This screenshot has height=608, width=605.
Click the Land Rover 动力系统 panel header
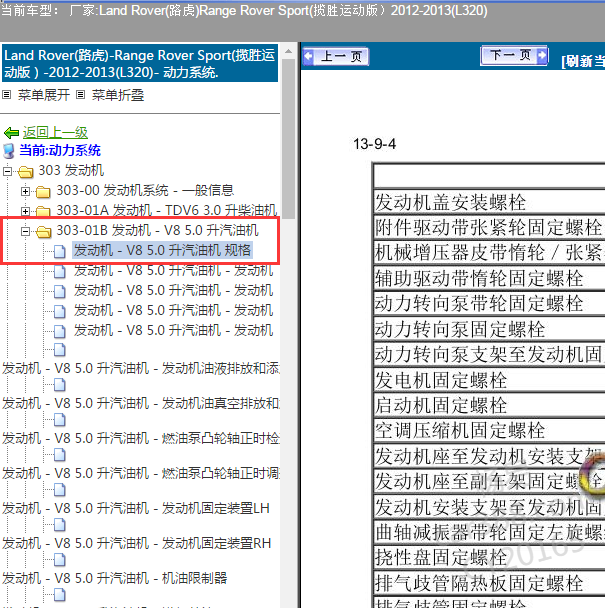pyautogui.click(x=140, y=63)
